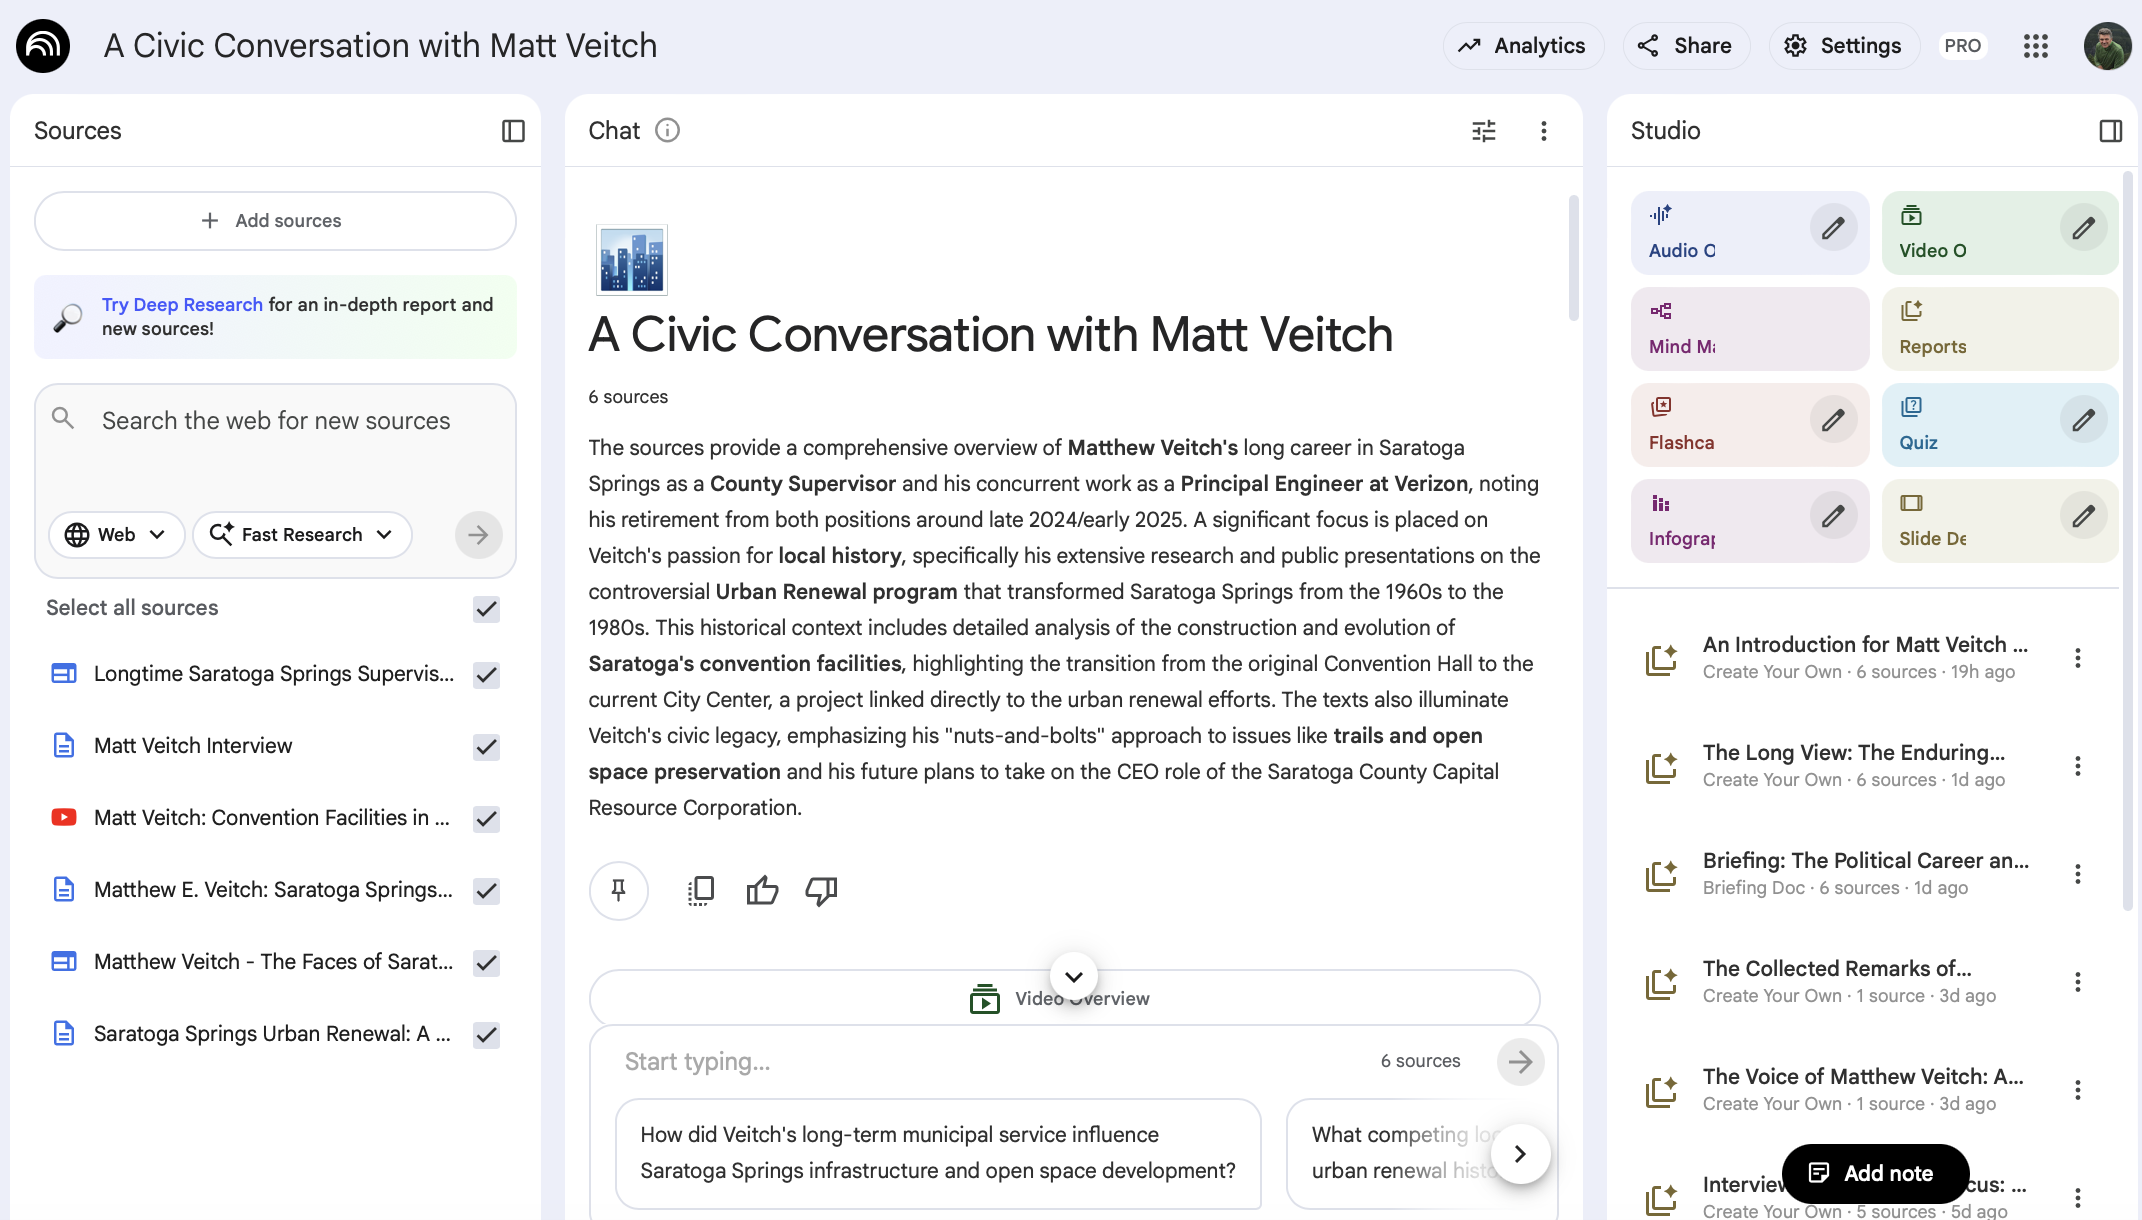This screenshot has width=2142, height=1220.
Task: Give the summary a thumbs up
Action: point(762,890)
